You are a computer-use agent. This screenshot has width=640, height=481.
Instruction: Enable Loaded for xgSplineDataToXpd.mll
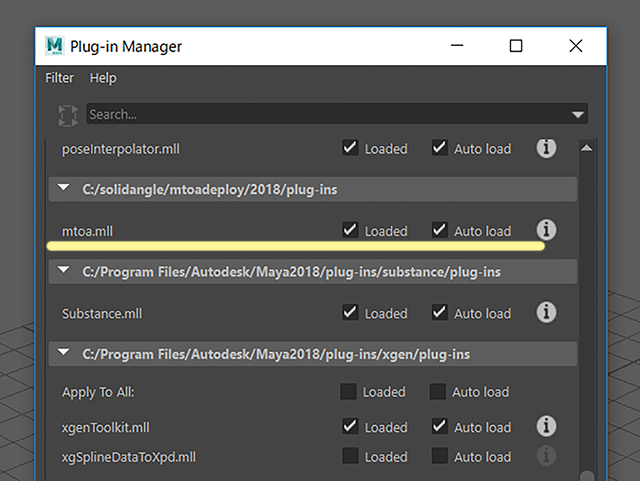click(350, 456)
